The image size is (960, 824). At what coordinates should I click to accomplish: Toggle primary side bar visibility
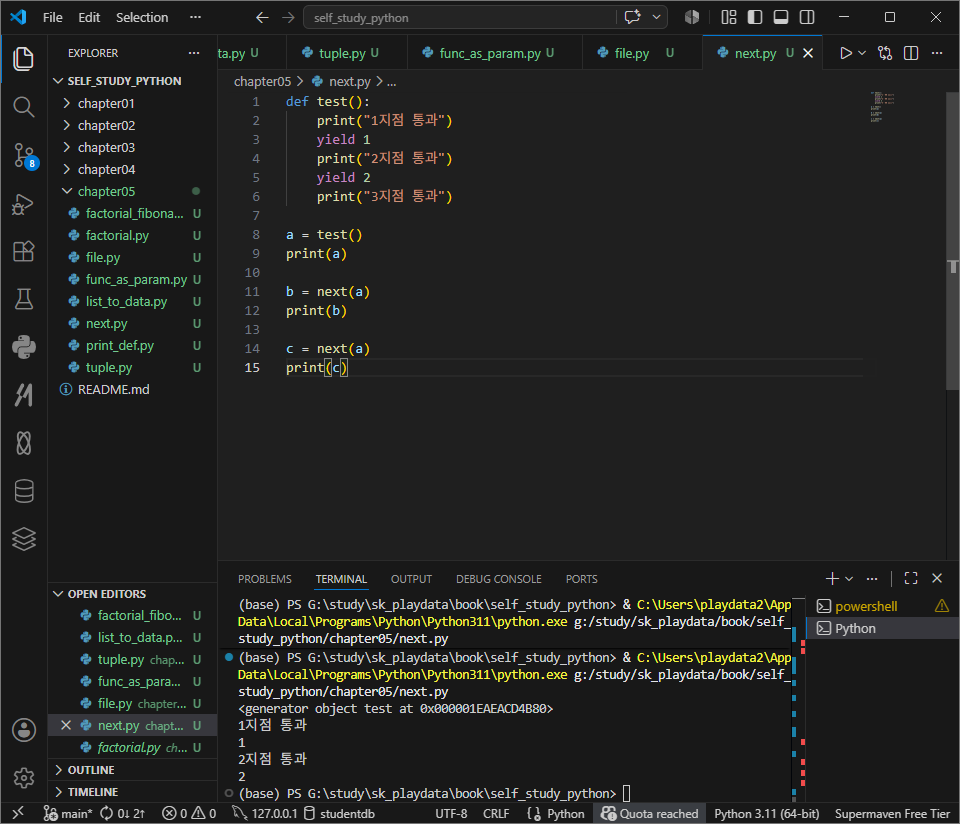point(755,17)
